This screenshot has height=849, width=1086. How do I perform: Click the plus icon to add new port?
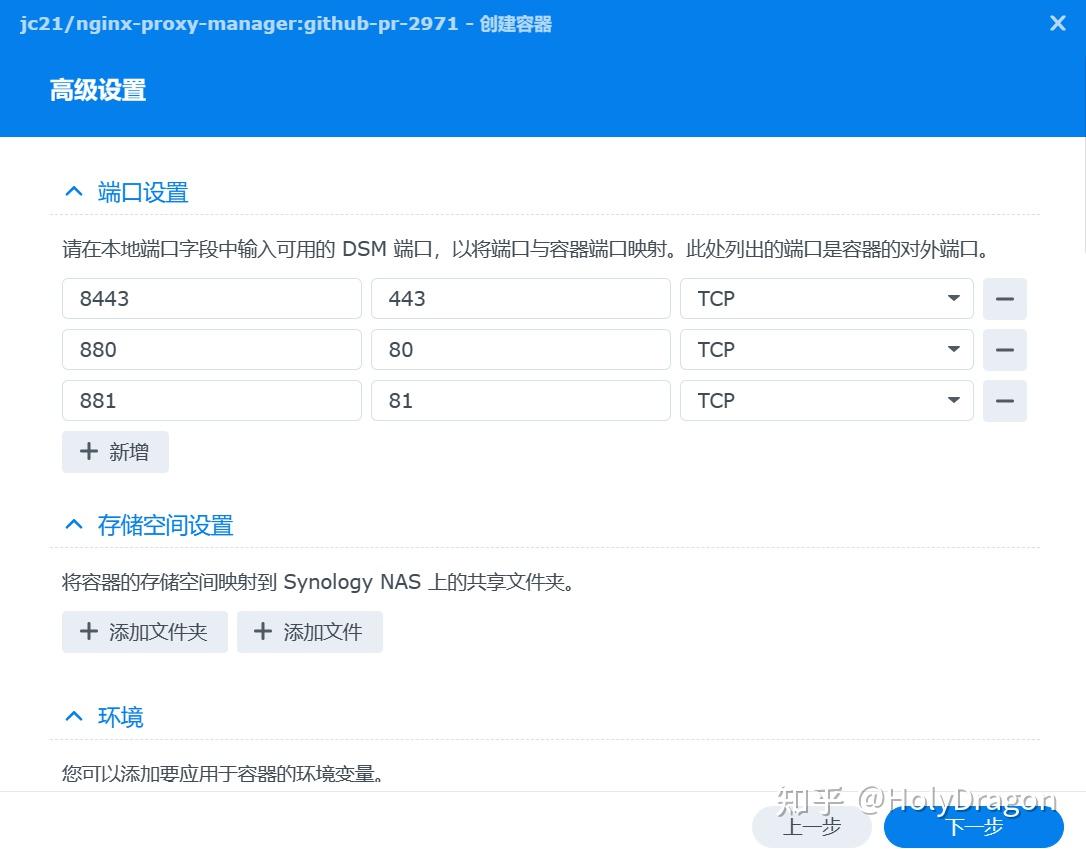click(88, 451)
